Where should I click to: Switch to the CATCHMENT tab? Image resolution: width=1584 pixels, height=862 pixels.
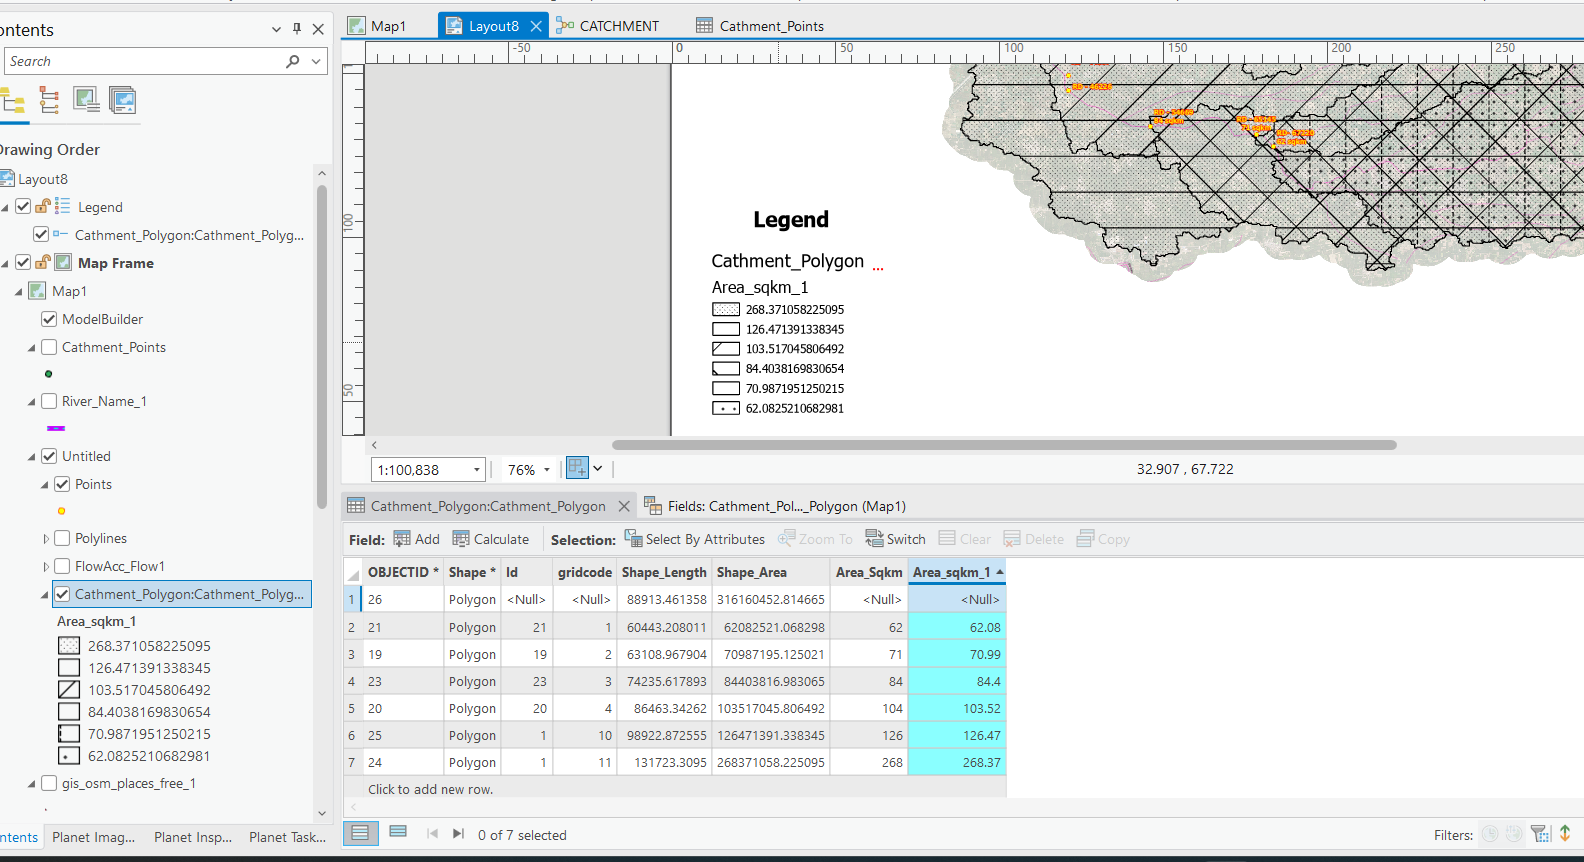(618, 26)
